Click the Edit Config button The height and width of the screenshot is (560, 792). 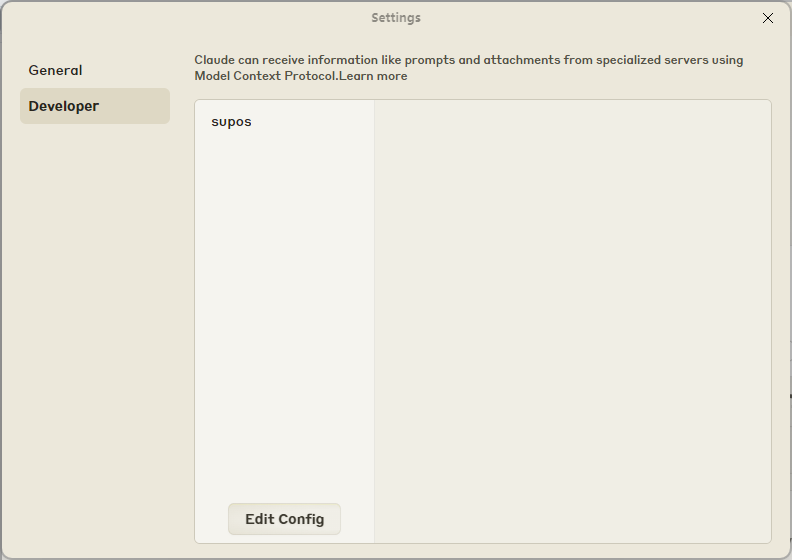(x=284, y=519)
